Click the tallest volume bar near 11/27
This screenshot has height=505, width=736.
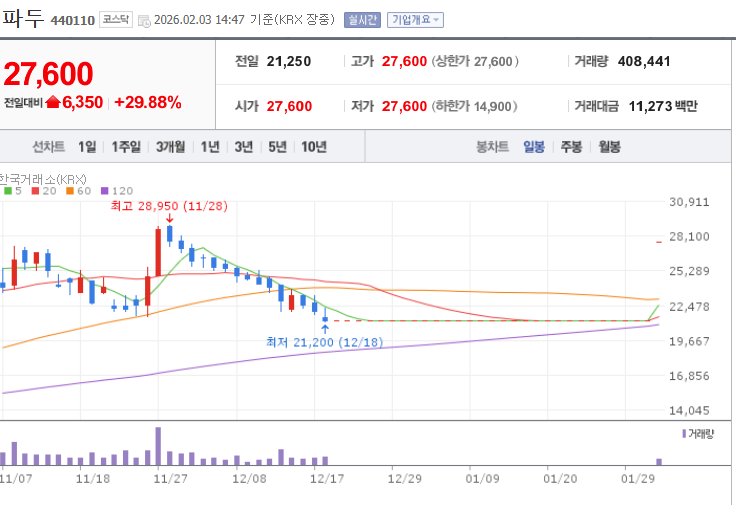point(158,446)
